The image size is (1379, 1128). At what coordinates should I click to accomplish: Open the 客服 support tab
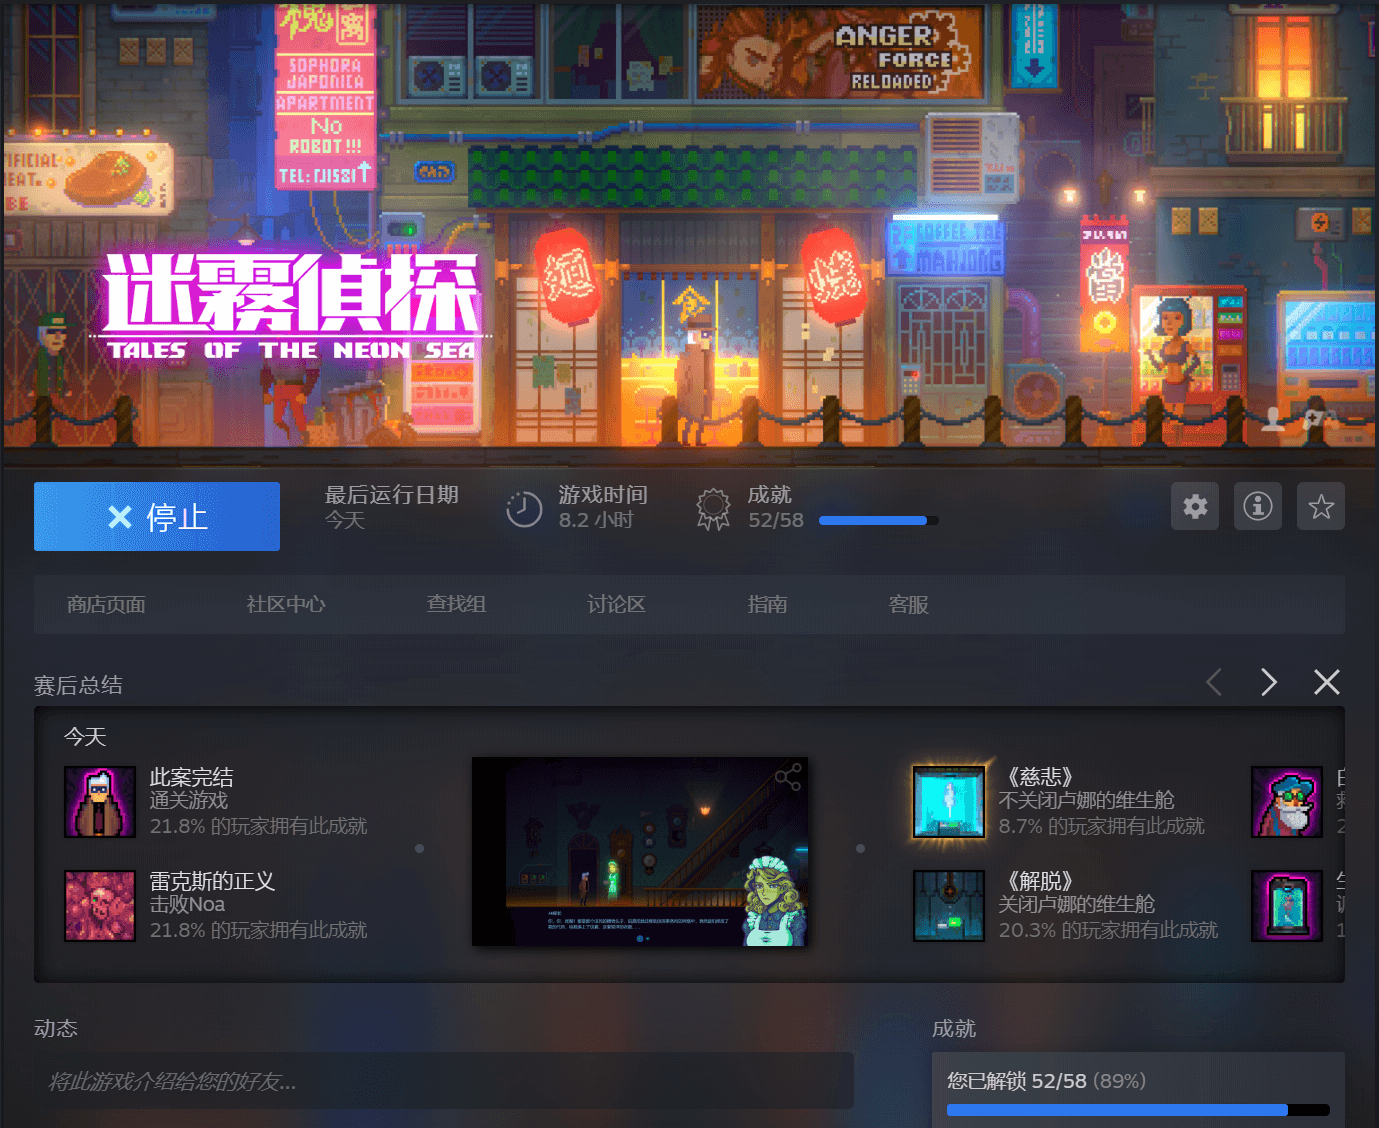coord(909,604)
